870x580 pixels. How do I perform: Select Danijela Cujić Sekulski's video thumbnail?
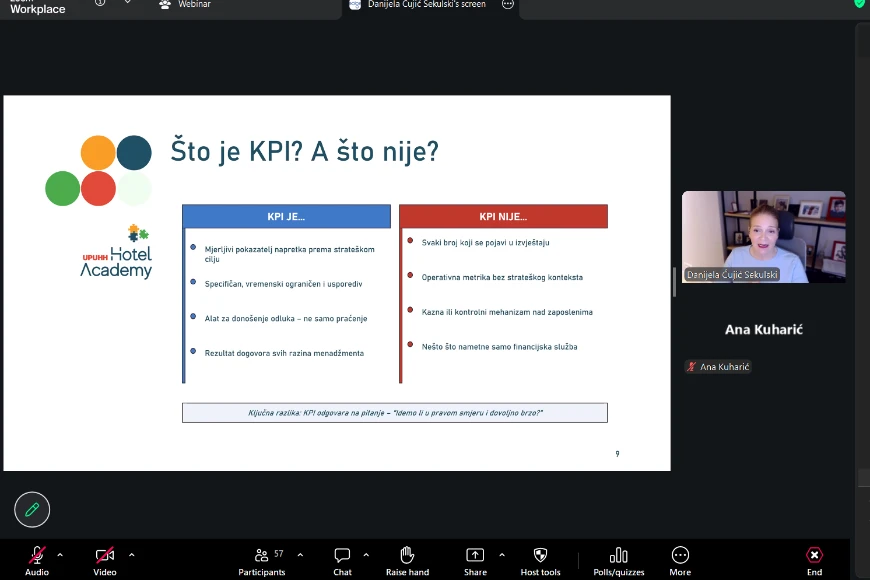[x=763, y=236]
